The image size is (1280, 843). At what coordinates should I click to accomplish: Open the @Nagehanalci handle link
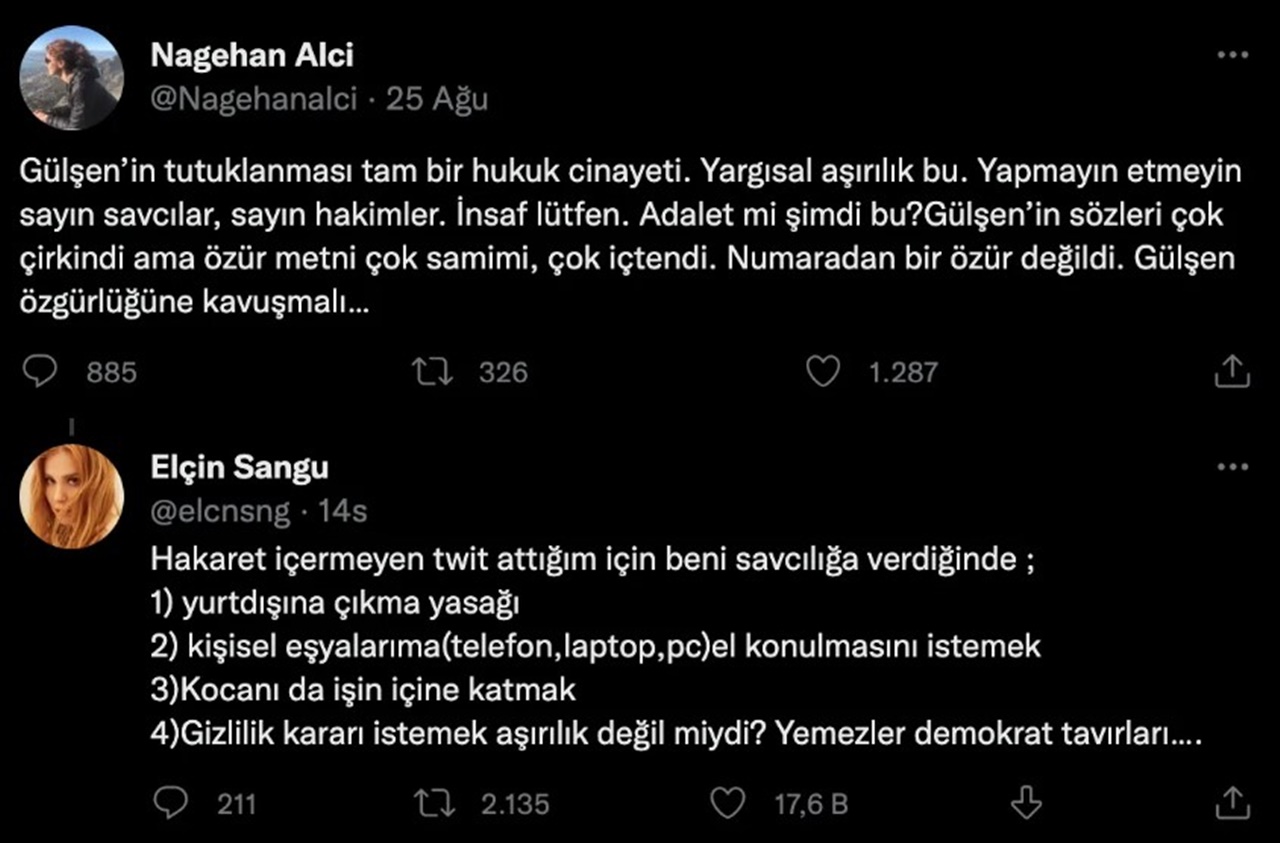[x=254, y=100]
